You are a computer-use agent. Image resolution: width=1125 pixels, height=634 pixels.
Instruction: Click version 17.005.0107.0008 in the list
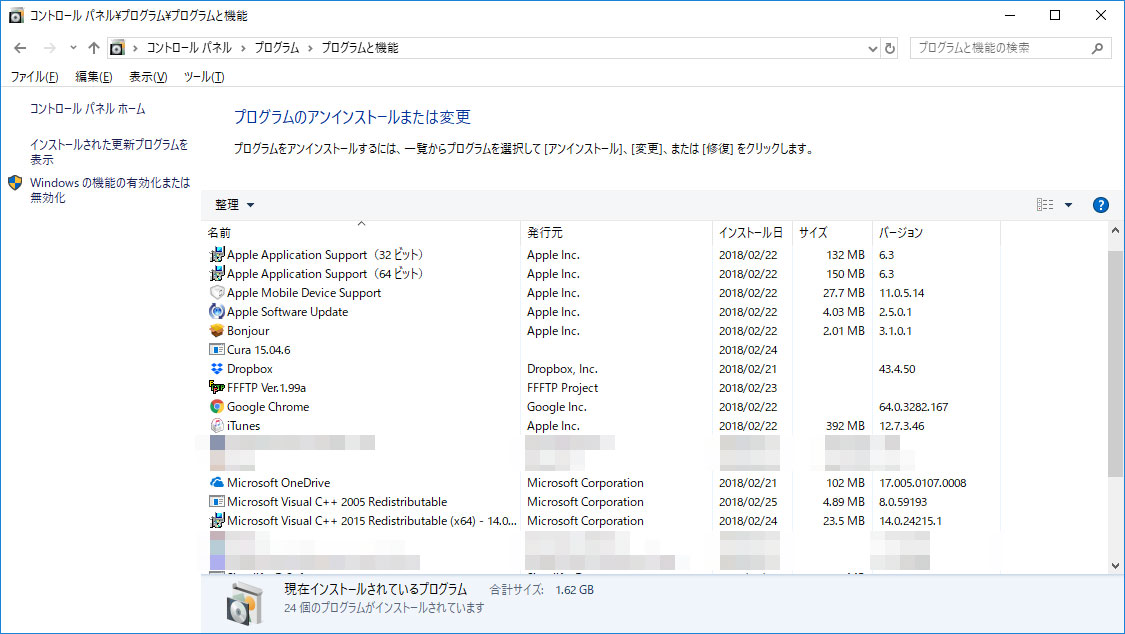(x=923, y=483)
